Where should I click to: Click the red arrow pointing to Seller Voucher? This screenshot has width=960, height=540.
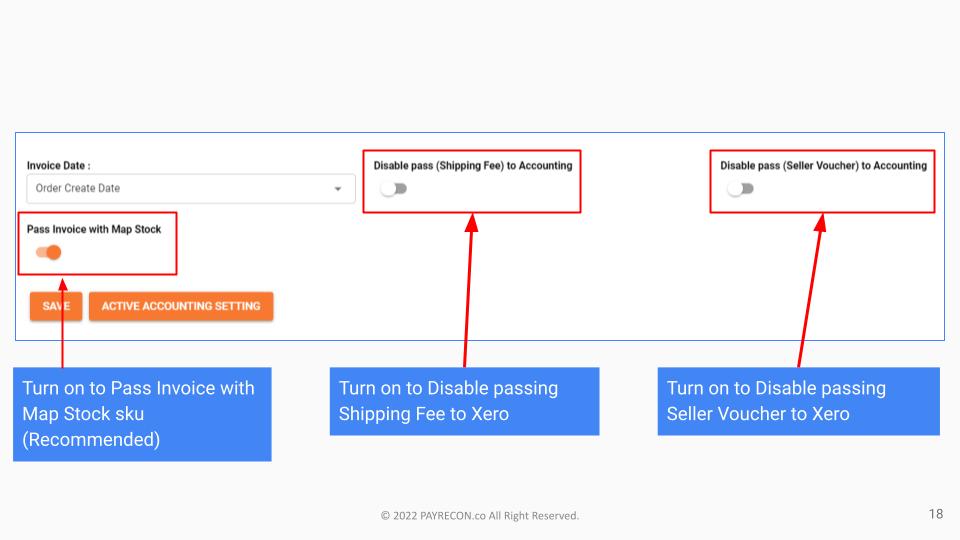(812, 290)
